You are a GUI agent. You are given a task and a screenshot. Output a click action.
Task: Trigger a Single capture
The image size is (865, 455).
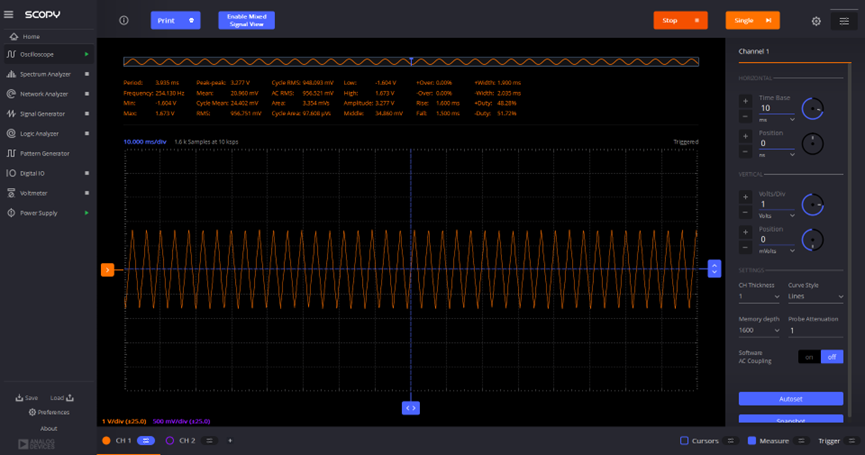tap(752, 20)
